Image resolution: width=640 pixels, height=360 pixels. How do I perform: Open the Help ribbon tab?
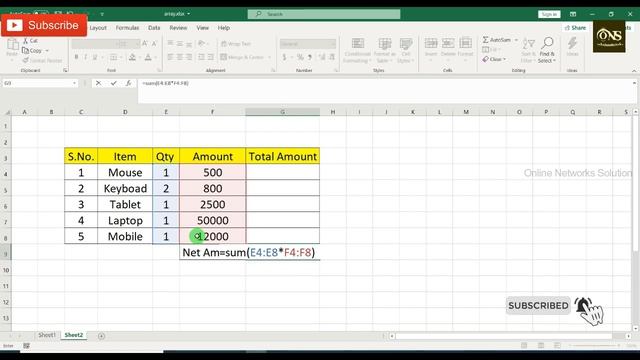(224, 28)
